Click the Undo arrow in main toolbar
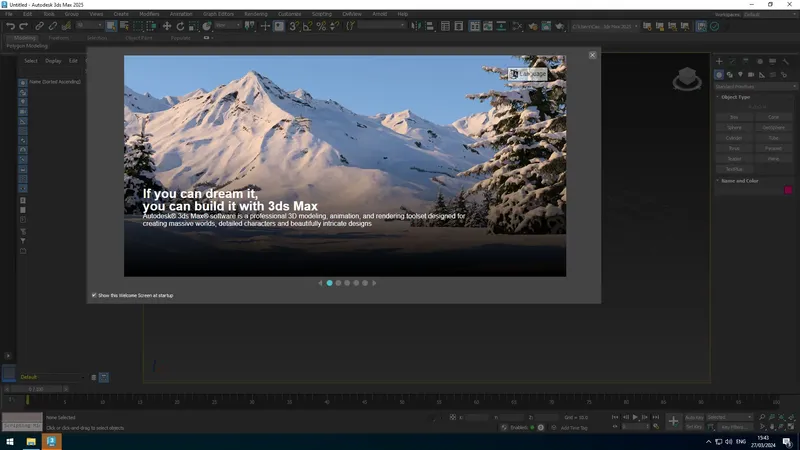This screenshot has width=800, height=450. 10,26
